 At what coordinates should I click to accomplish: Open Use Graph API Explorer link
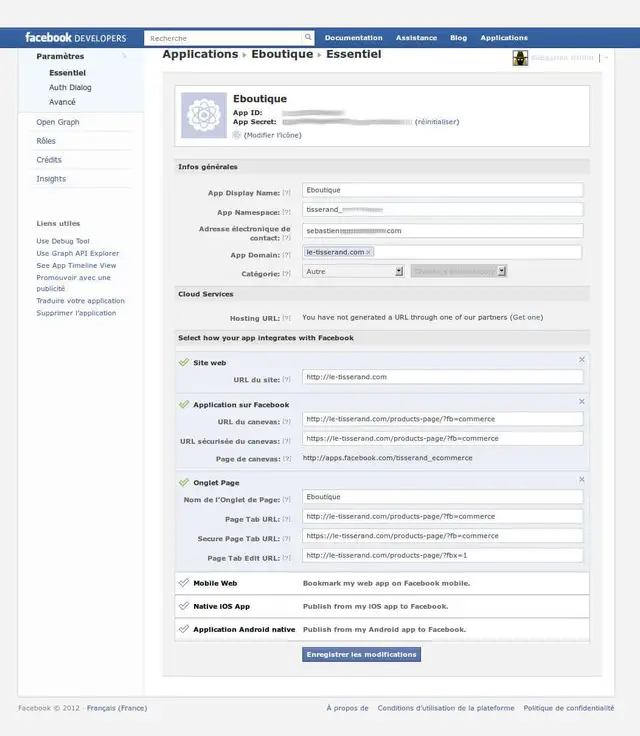coord(78,253)
